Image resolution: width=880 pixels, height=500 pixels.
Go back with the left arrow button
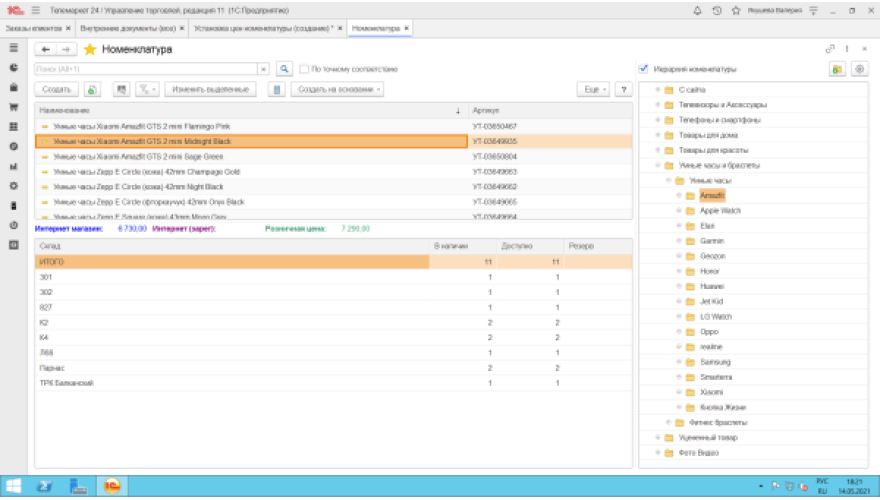pos(45,49)
